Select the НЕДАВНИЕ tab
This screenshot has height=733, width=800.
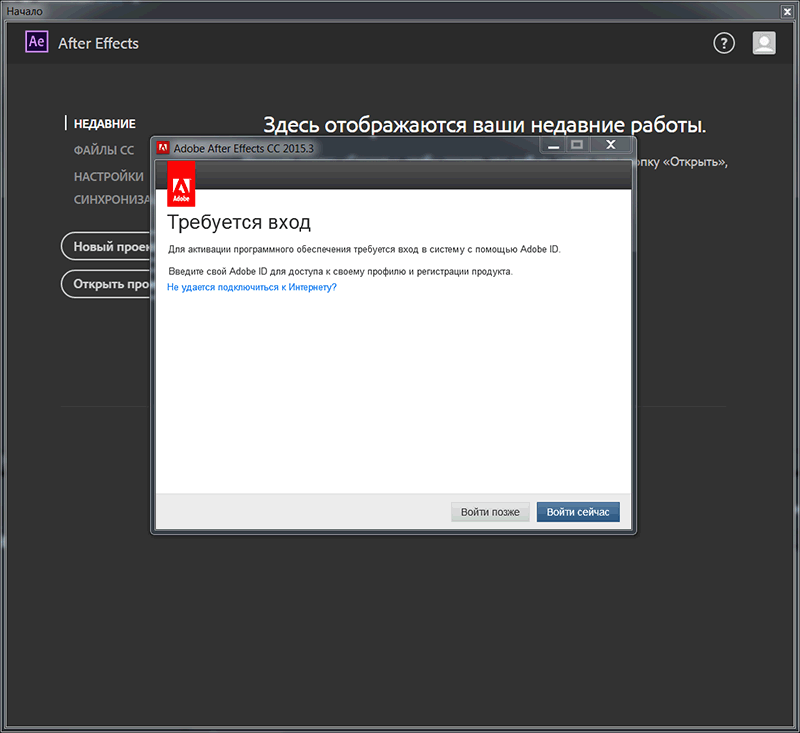(105, 123)
